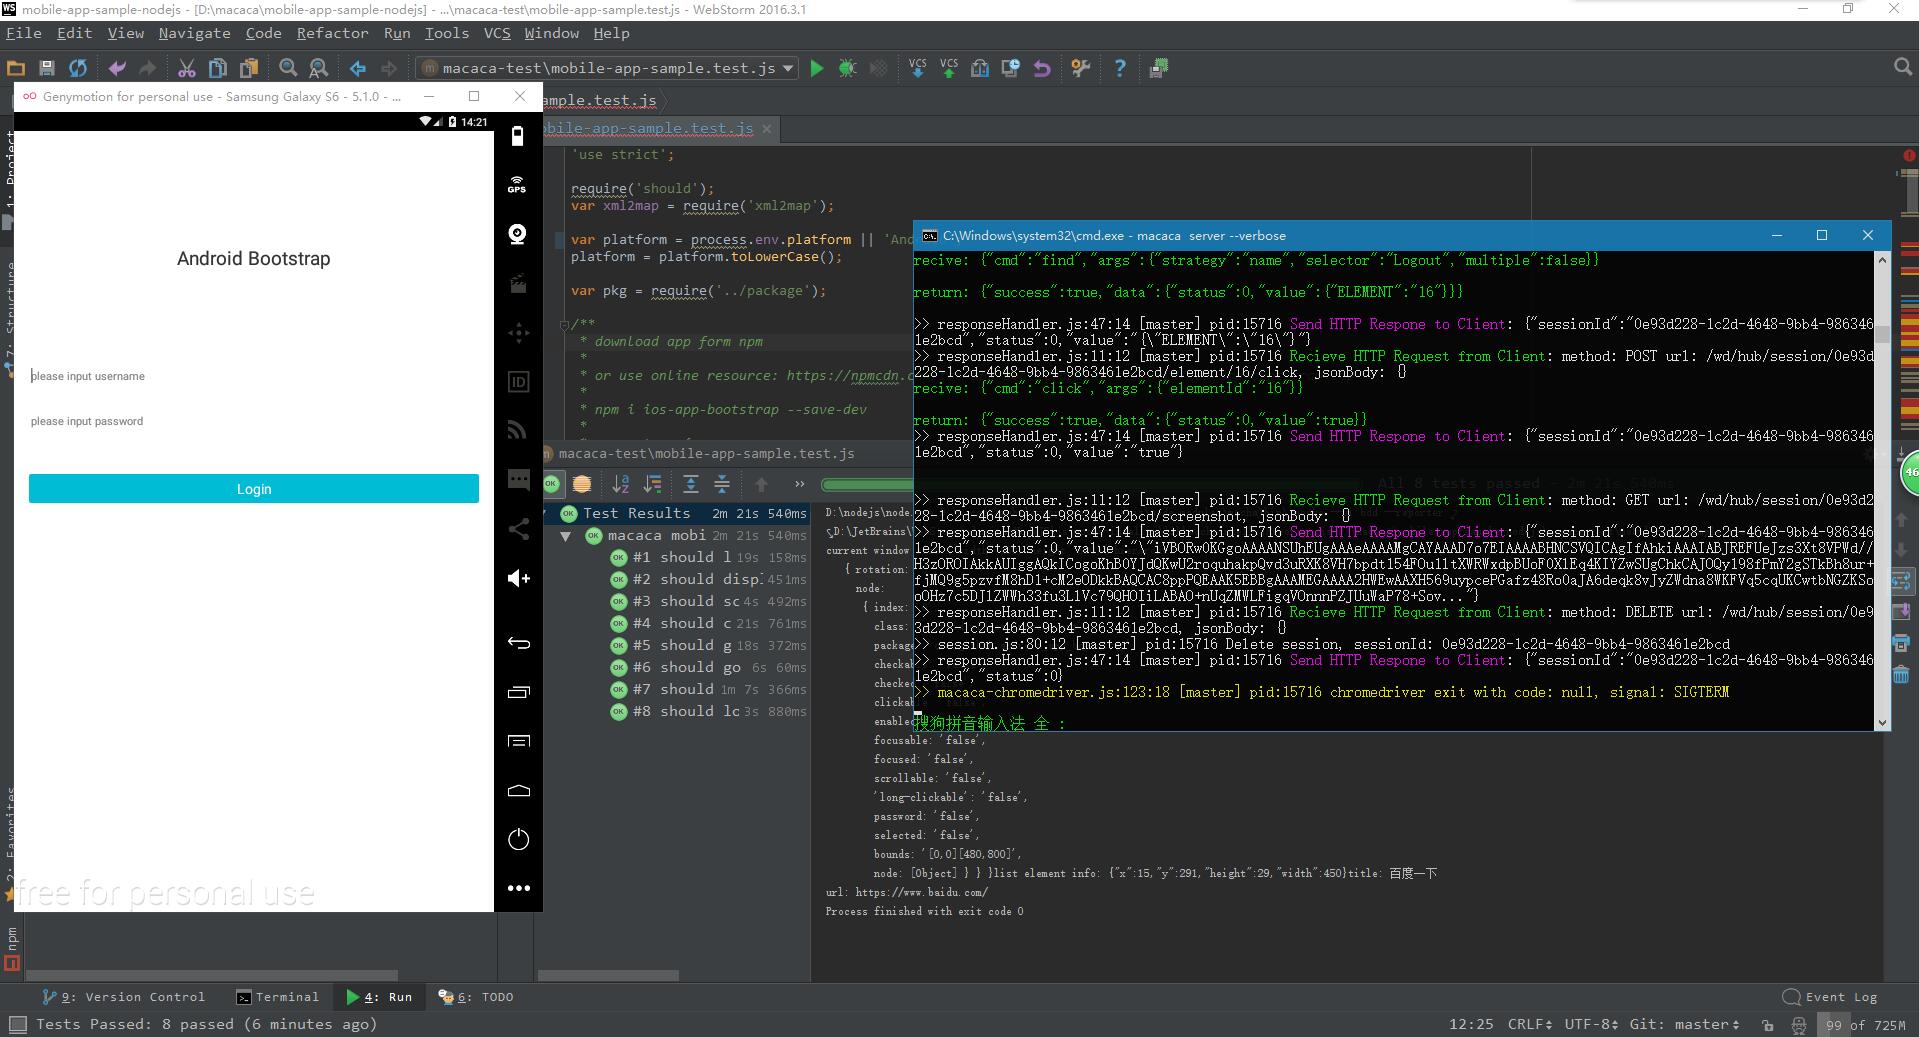This screenshot has width=1919, height=1037.
Task: Open more options dots in Genymotion sidebar
Action: (518, 888)
